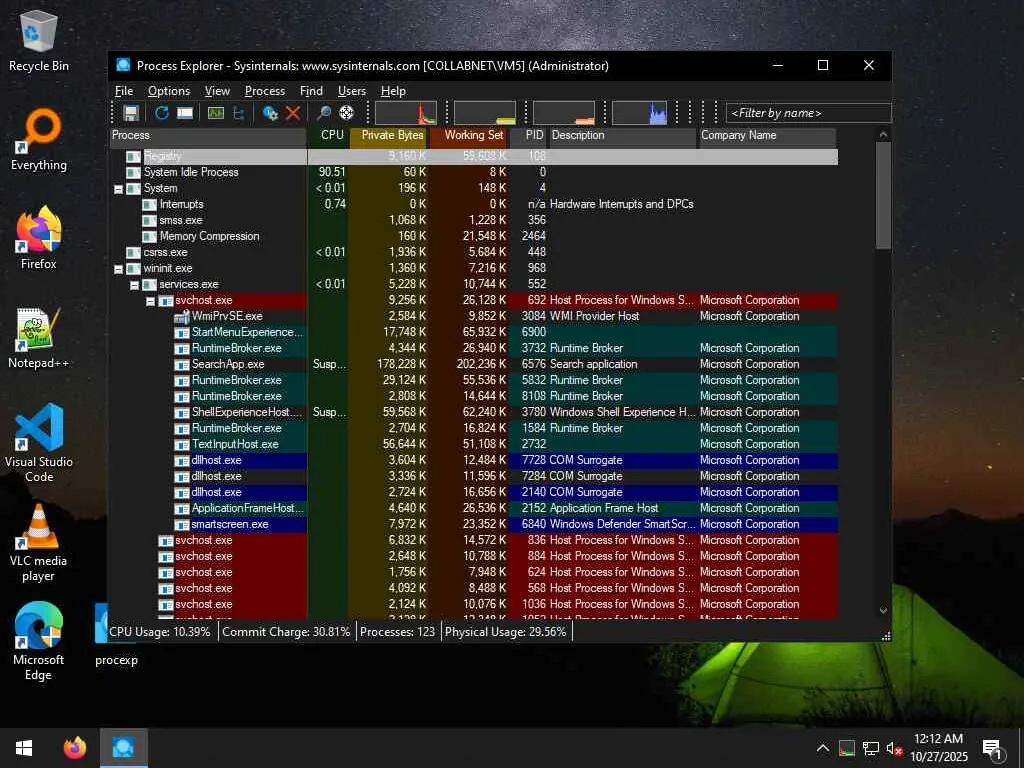
Task: Click the SearchApp.exe process icon
Action: tap(182, 364)
